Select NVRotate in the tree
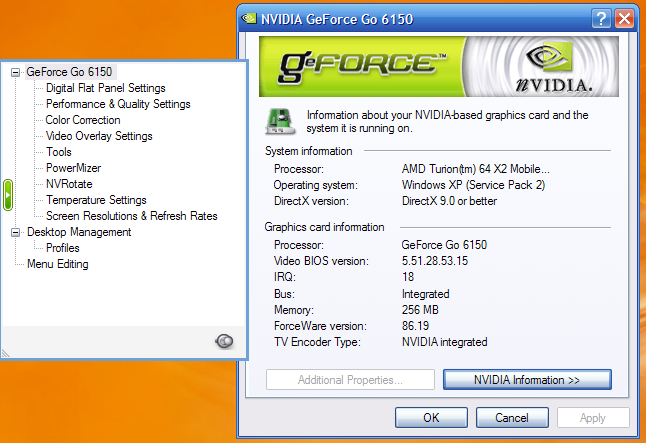The image size is (646, 443). (69, 184)
